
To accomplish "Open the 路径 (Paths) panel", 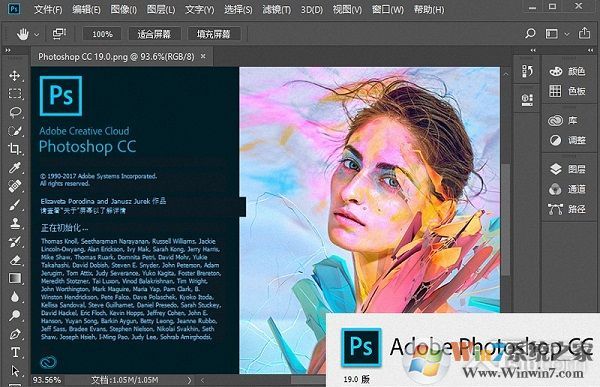I will 567,209.
